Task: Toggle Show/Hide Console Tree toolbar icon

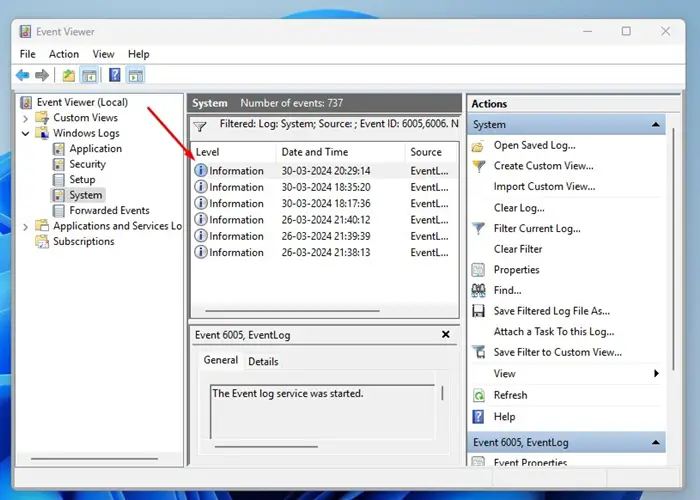Action: tap(89, 75)
